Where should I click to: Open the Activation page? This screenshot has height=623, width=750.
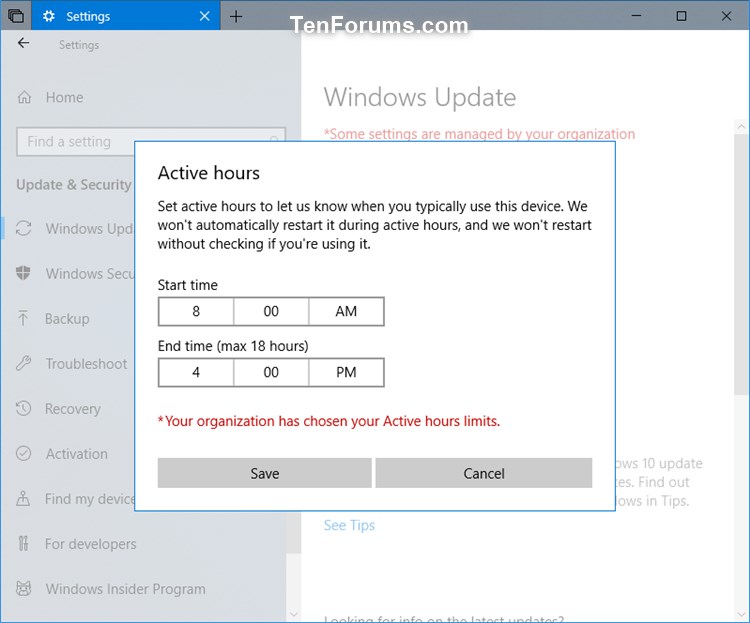[77, 454]
